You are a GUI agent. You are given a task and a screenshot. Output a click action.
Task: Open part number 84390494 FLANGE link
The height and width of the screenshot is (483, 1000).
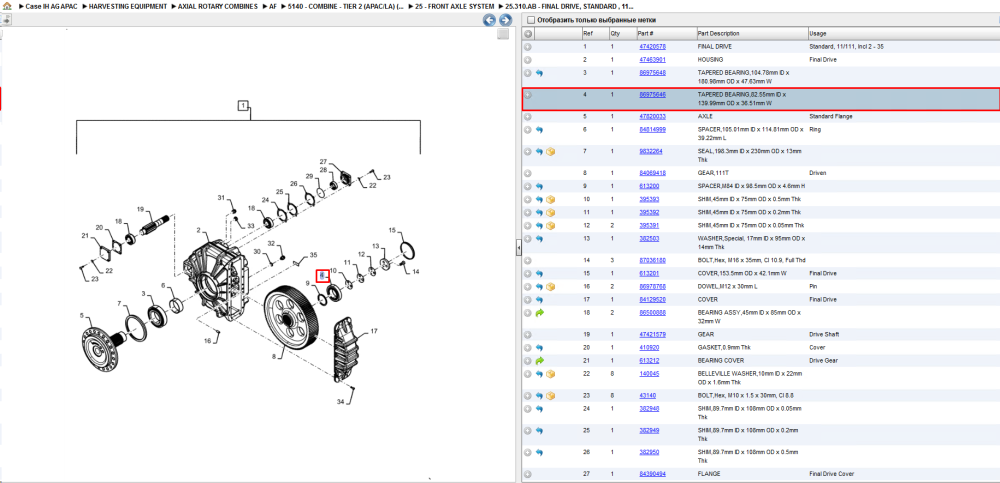pyautogui.click(x=652, y=474)
